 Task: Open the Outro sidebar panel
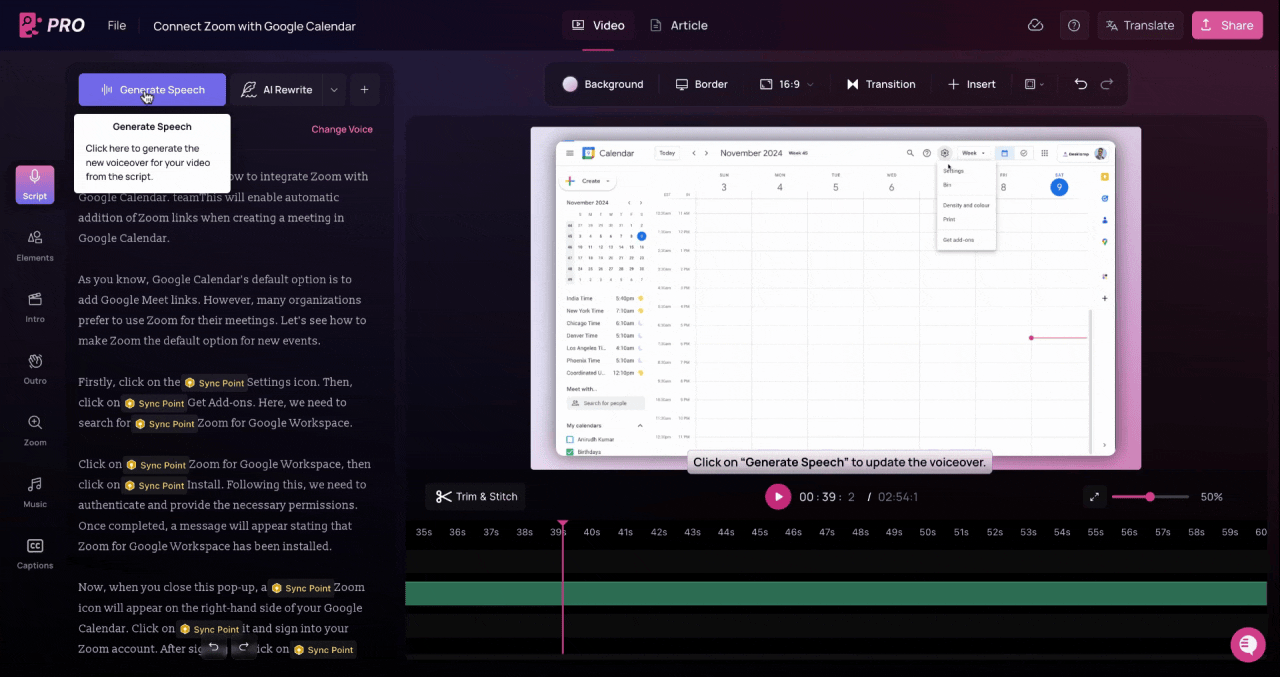35,368
